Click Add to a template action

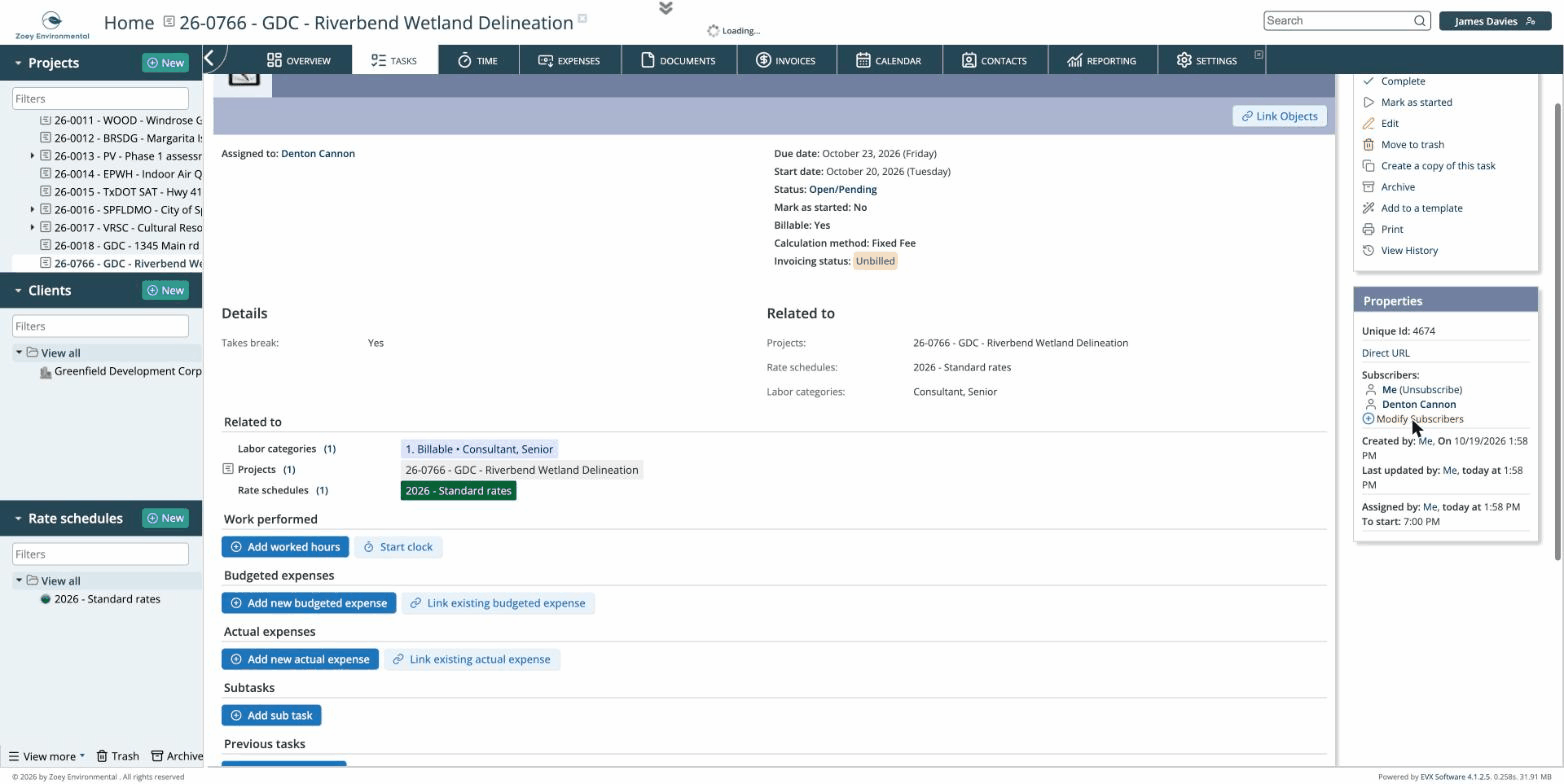coord(1412,208)
